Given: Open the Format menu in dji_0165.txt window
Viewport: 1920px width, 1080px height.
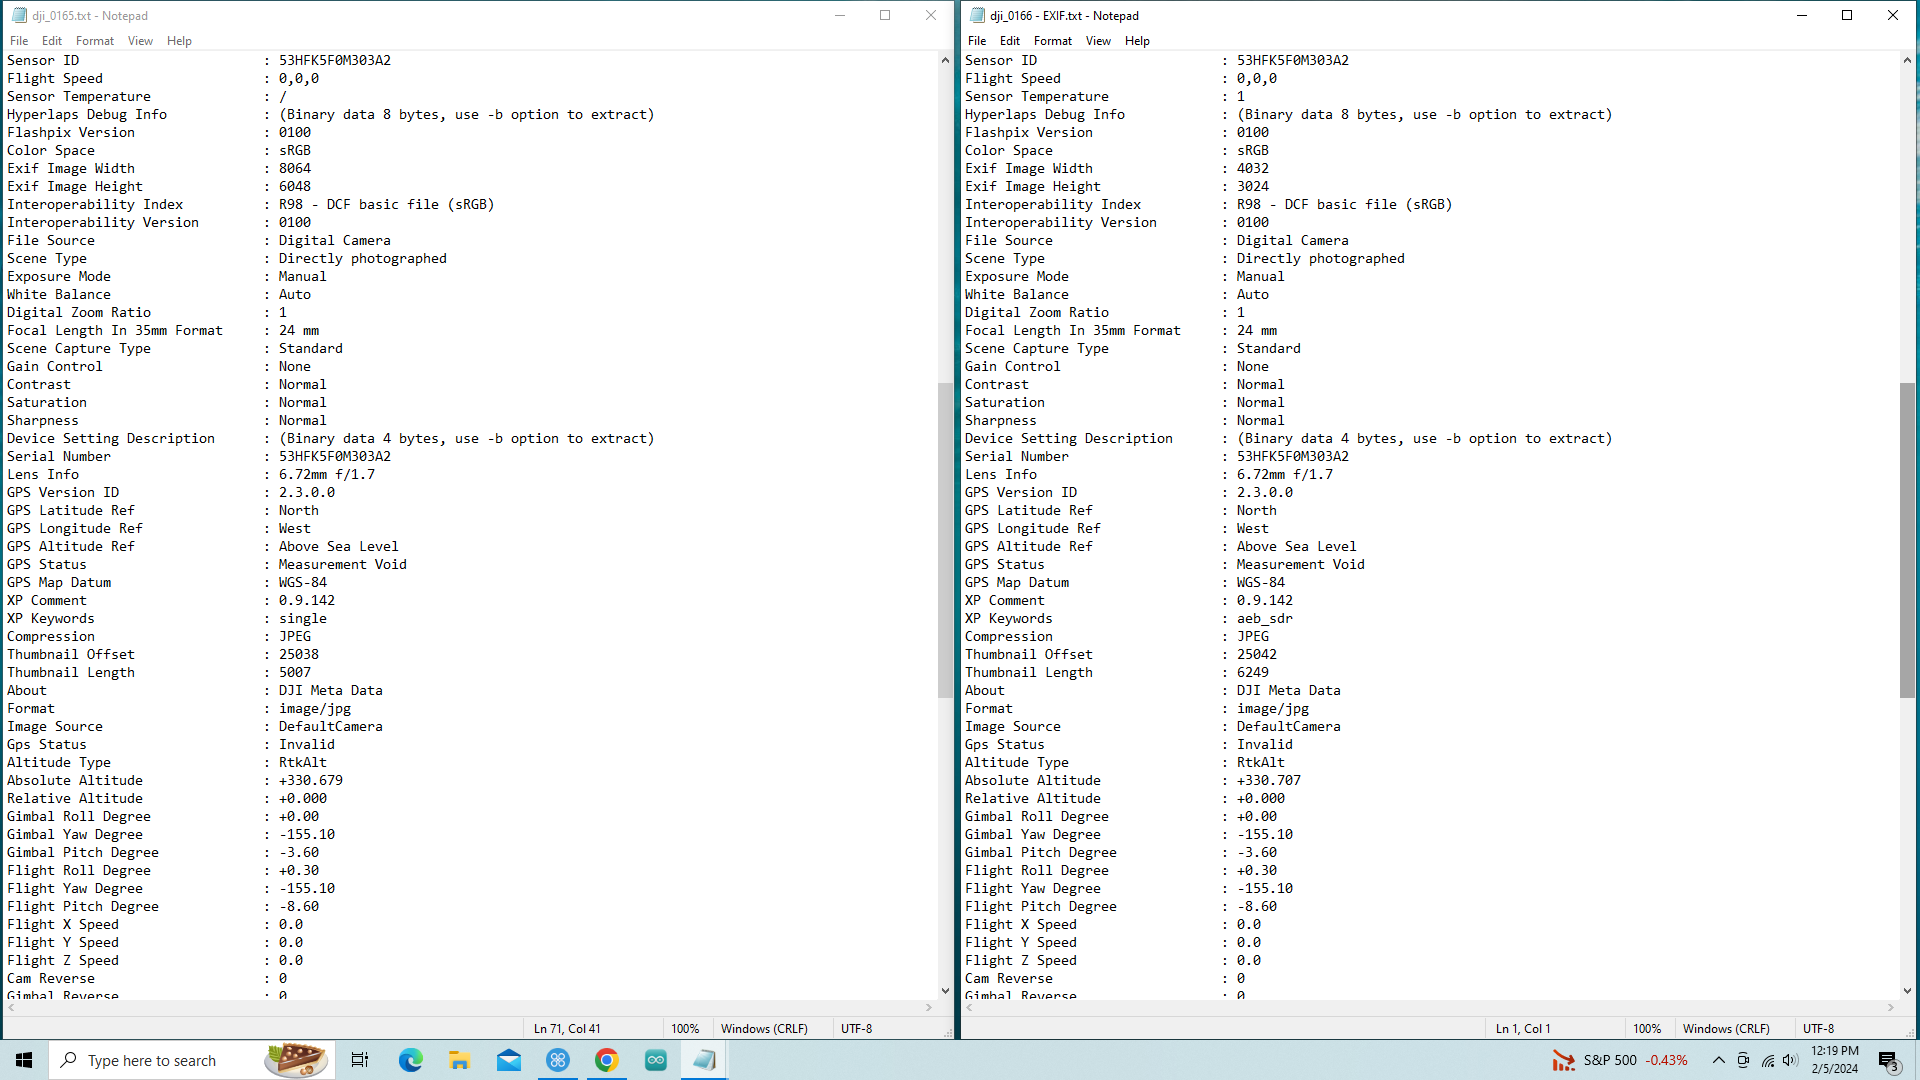Looking at the screenshot, I should coord(95,41).
